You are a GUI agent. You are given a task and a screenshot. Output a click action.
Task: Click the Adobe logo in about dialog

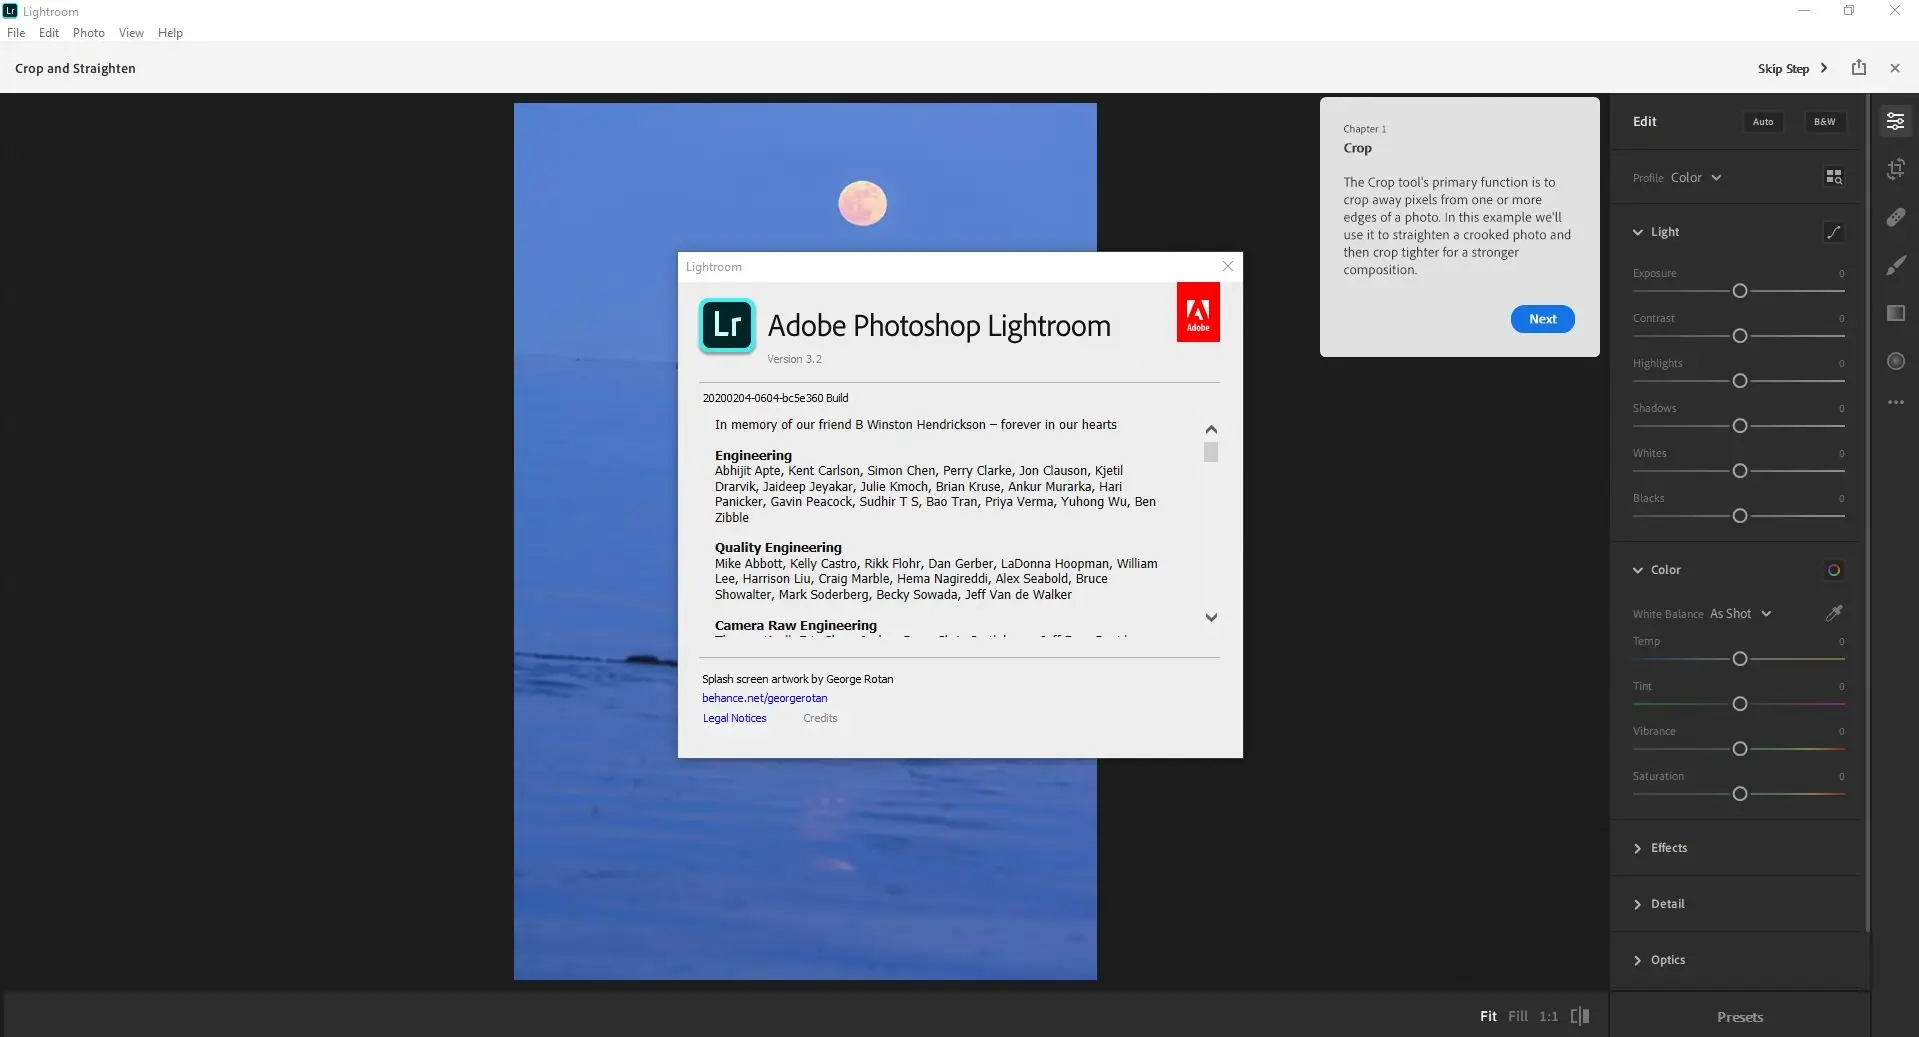(1197, 313)
